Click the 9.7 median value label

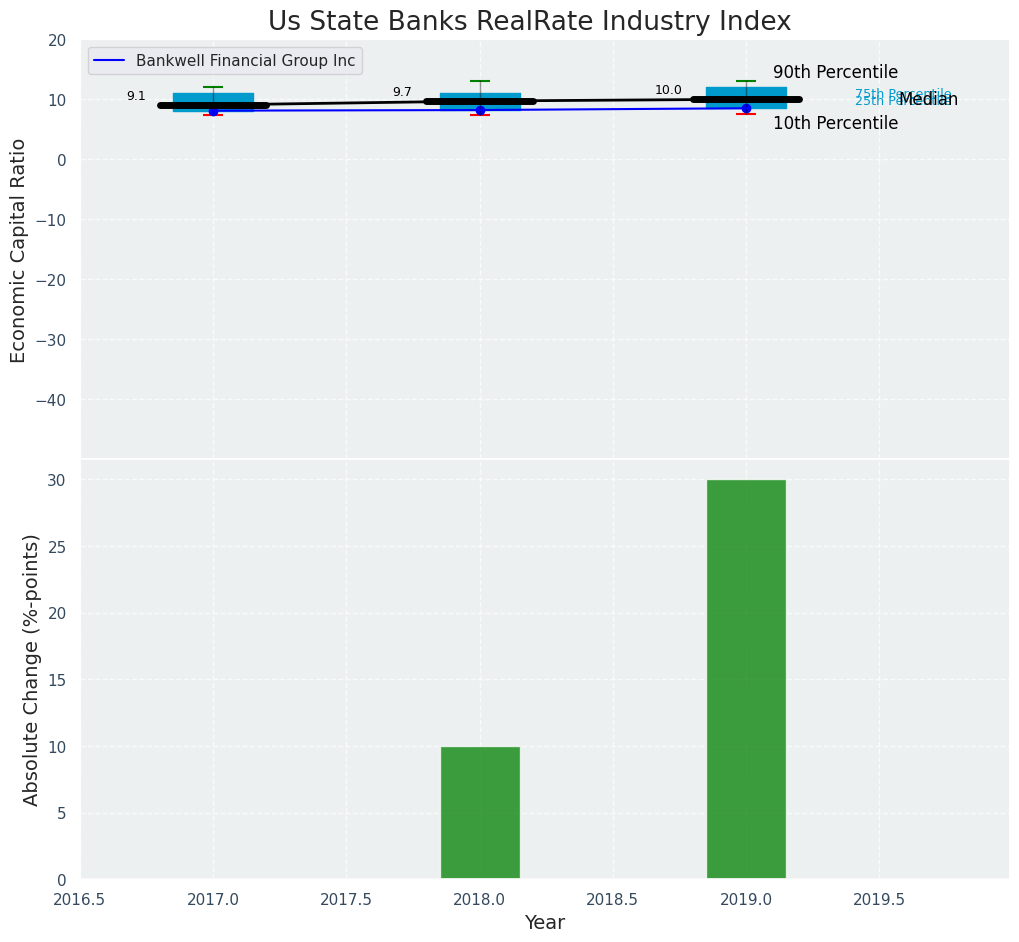tap(402, 92)
